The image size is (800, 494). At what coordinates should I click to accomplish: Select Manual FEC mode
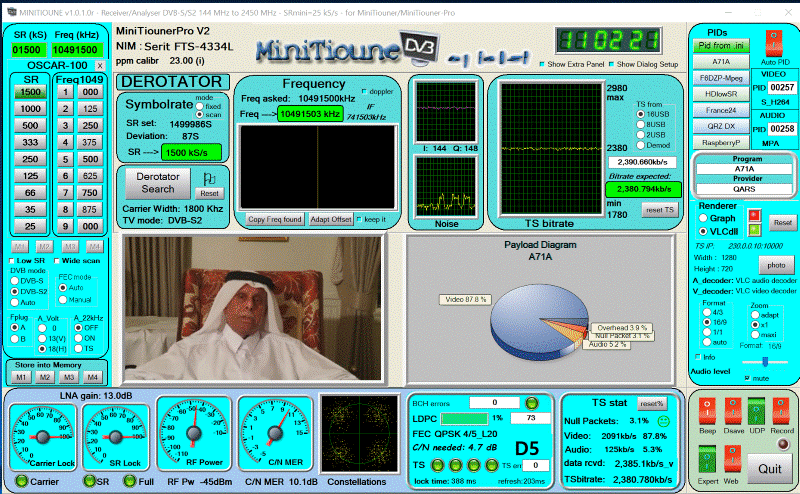[63, 300]
